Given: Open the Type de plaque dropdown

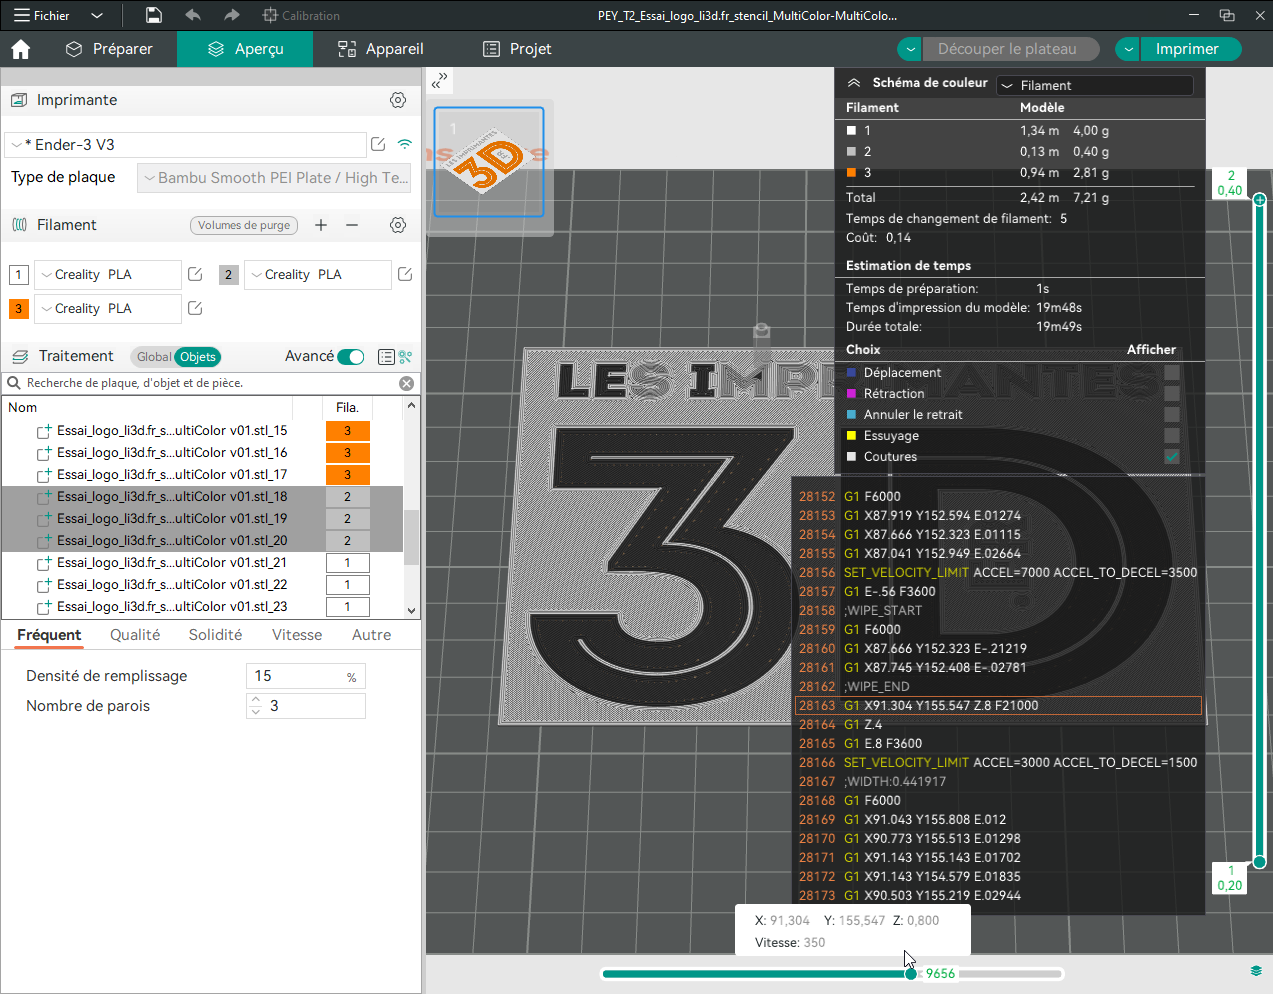Looking at the screenshot, I should point(274,178).
